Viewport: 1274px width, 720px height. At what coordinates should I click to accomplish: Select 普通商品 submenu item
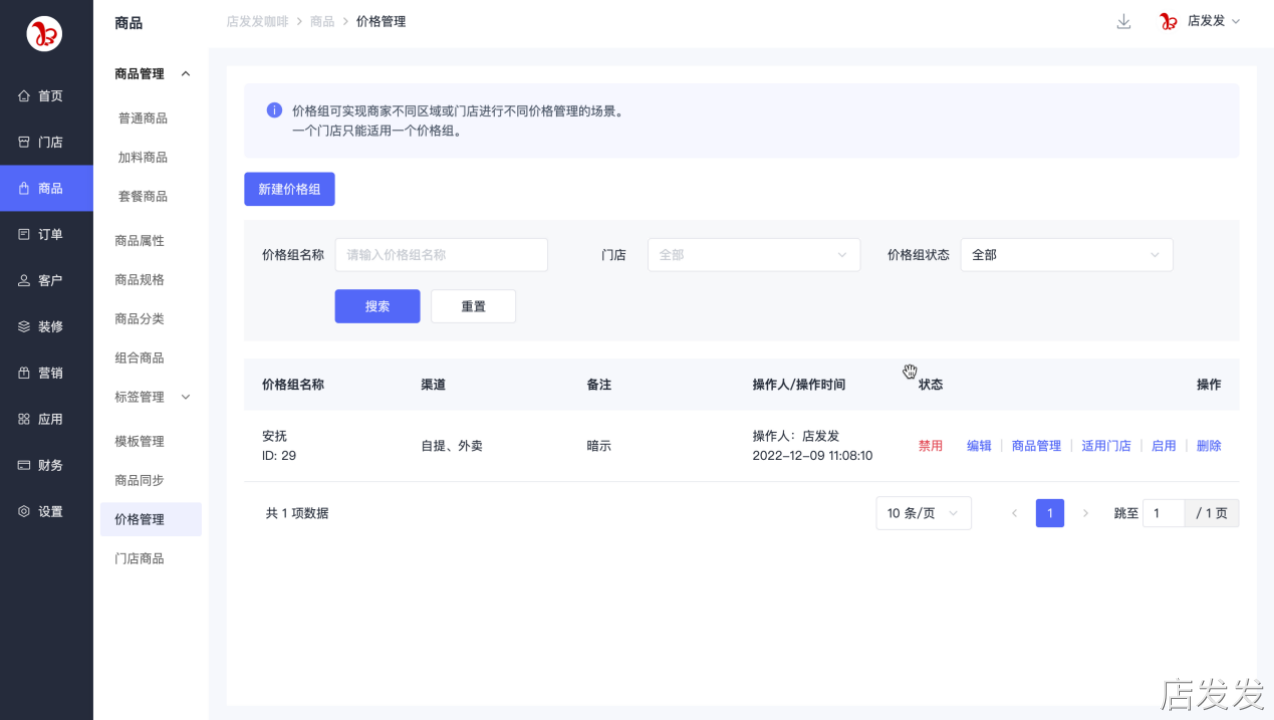point(143,118)
